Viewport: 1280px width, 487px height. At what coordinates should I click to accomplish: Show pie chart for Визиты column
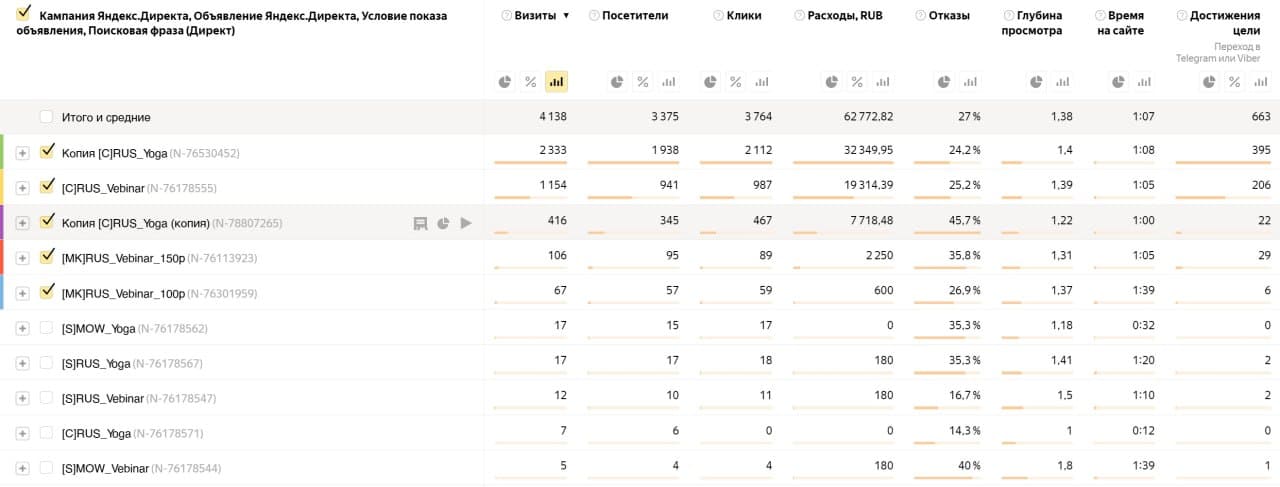[x=505, y=82]
